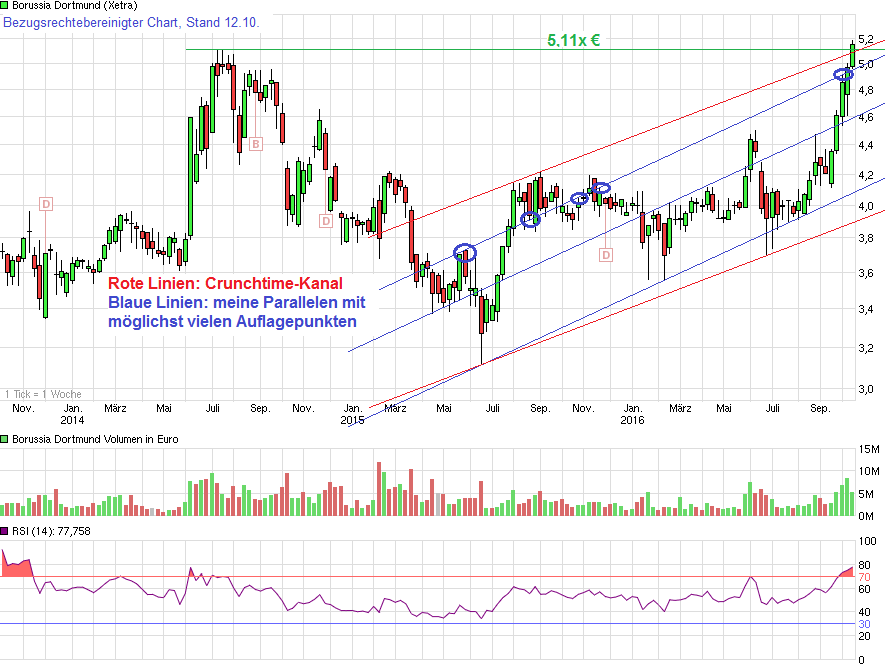Click the 2015 year label on the time axis
The height and width of the screenshot is (672, 885).
[352, 420]
